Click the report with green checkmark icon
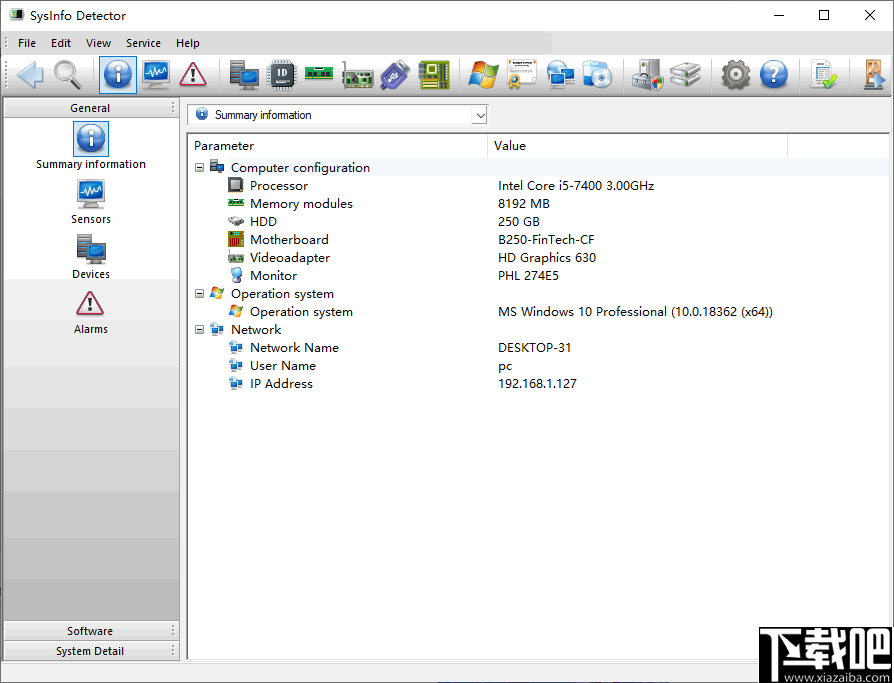Viewport: 894px width, 683px height. (823, 75)
